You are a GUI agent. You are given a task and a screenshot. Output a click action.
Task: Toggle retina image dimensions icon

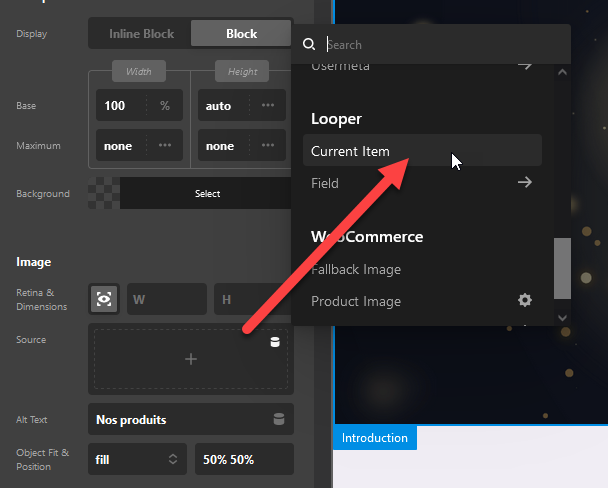(x=104, y=299)
